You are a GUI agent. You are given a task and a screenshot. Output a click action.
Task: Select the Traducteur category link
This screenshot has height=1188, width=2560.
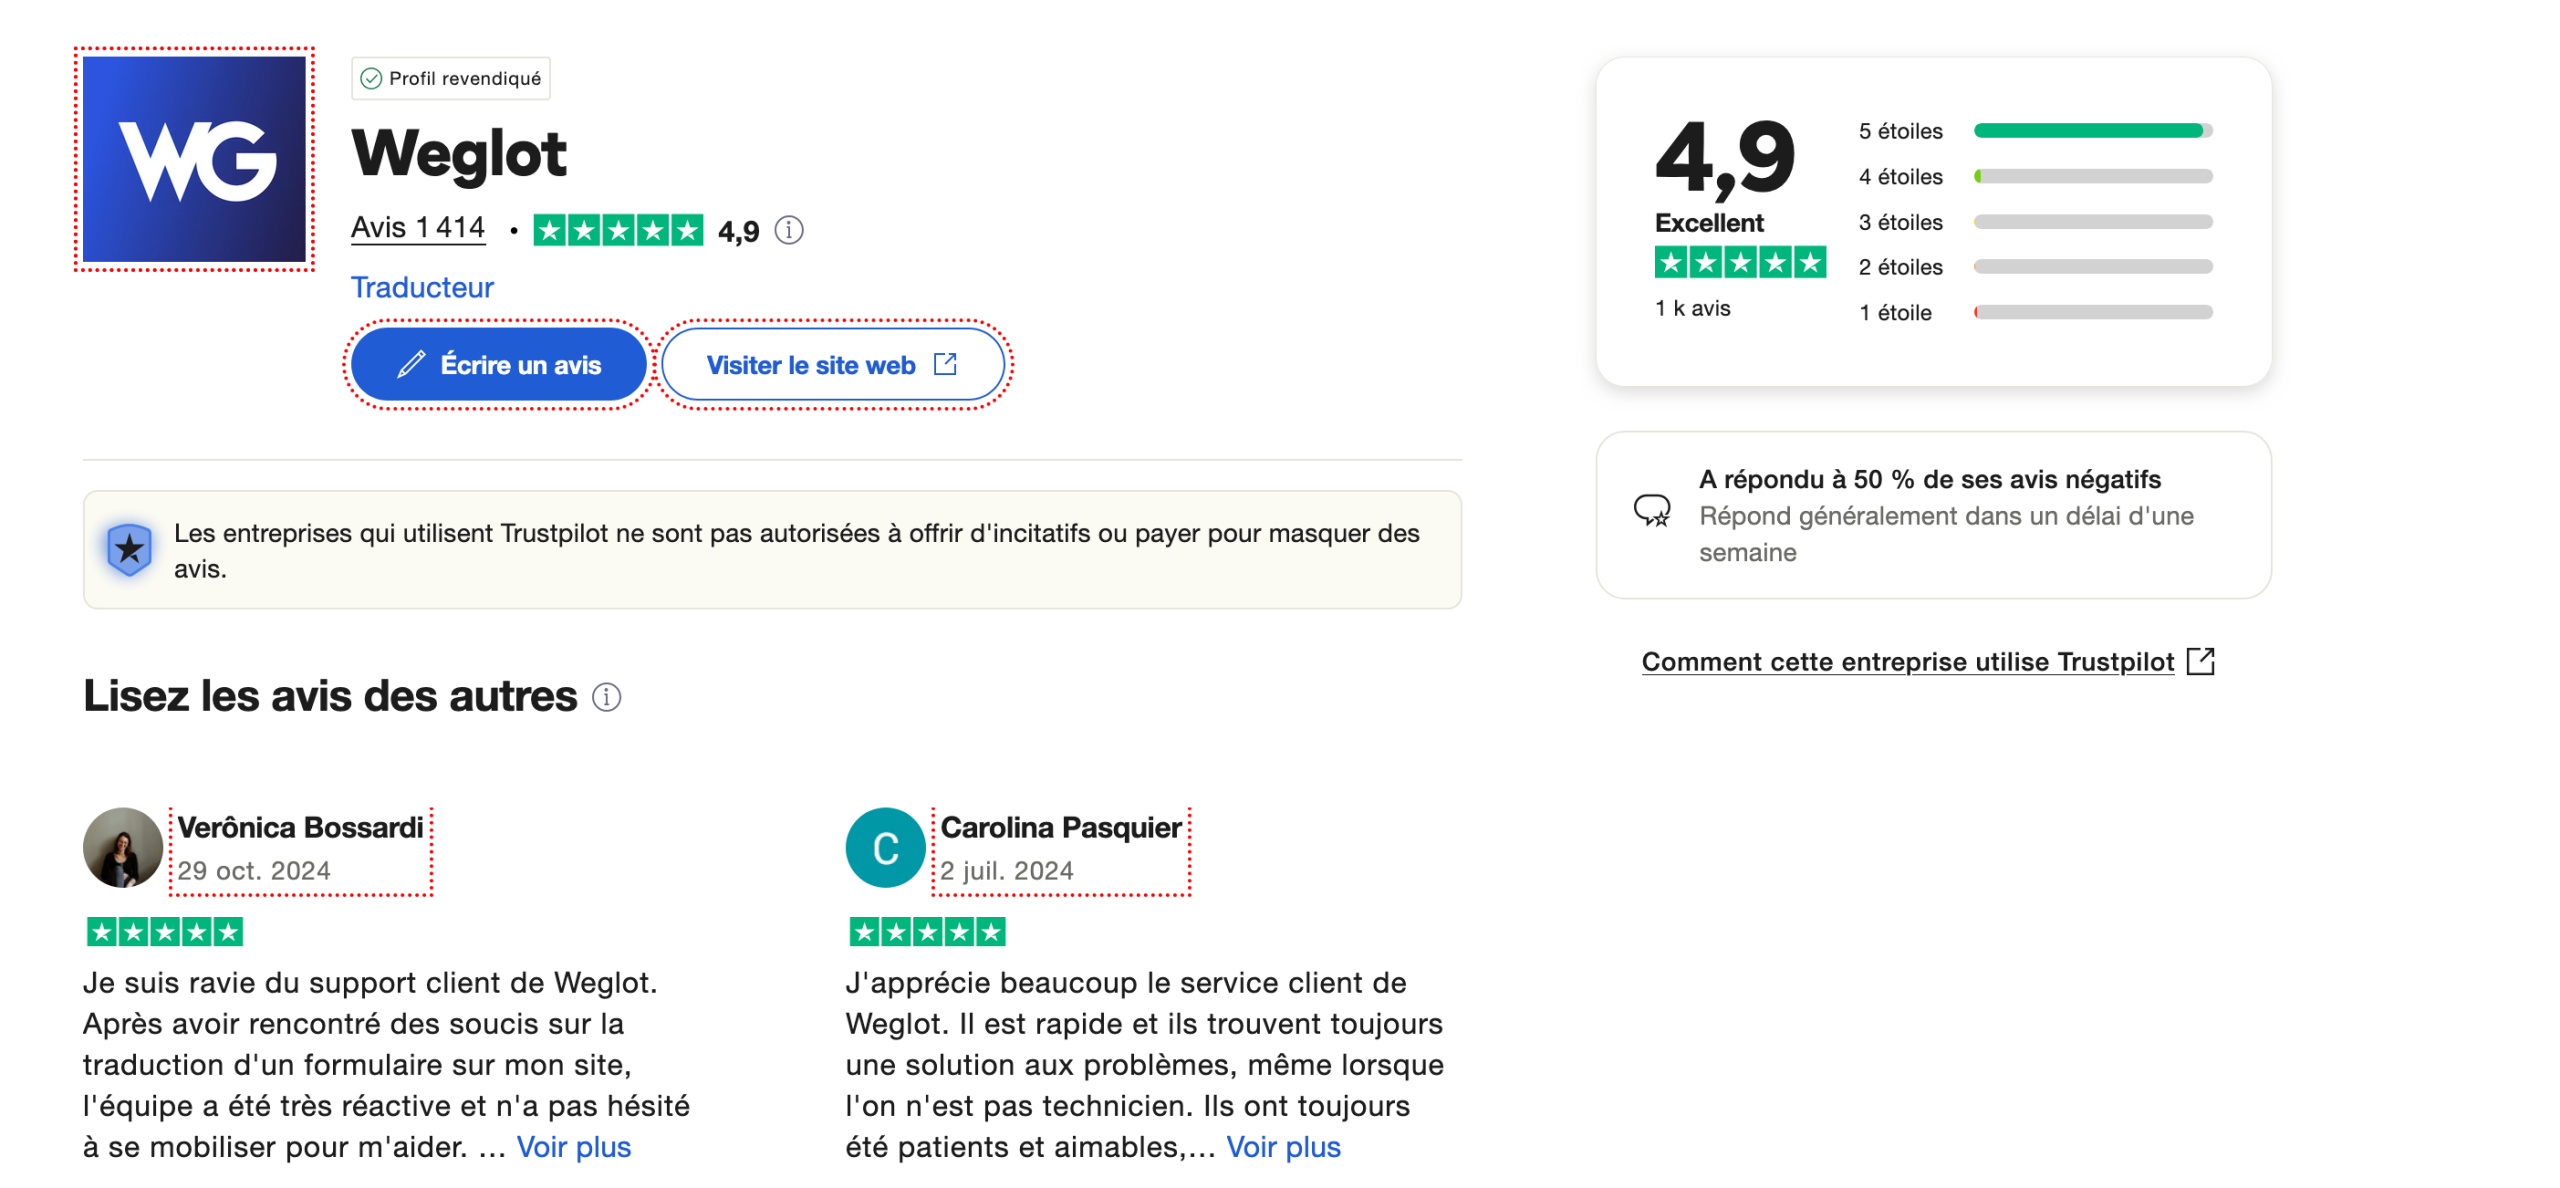click(422, 287)
